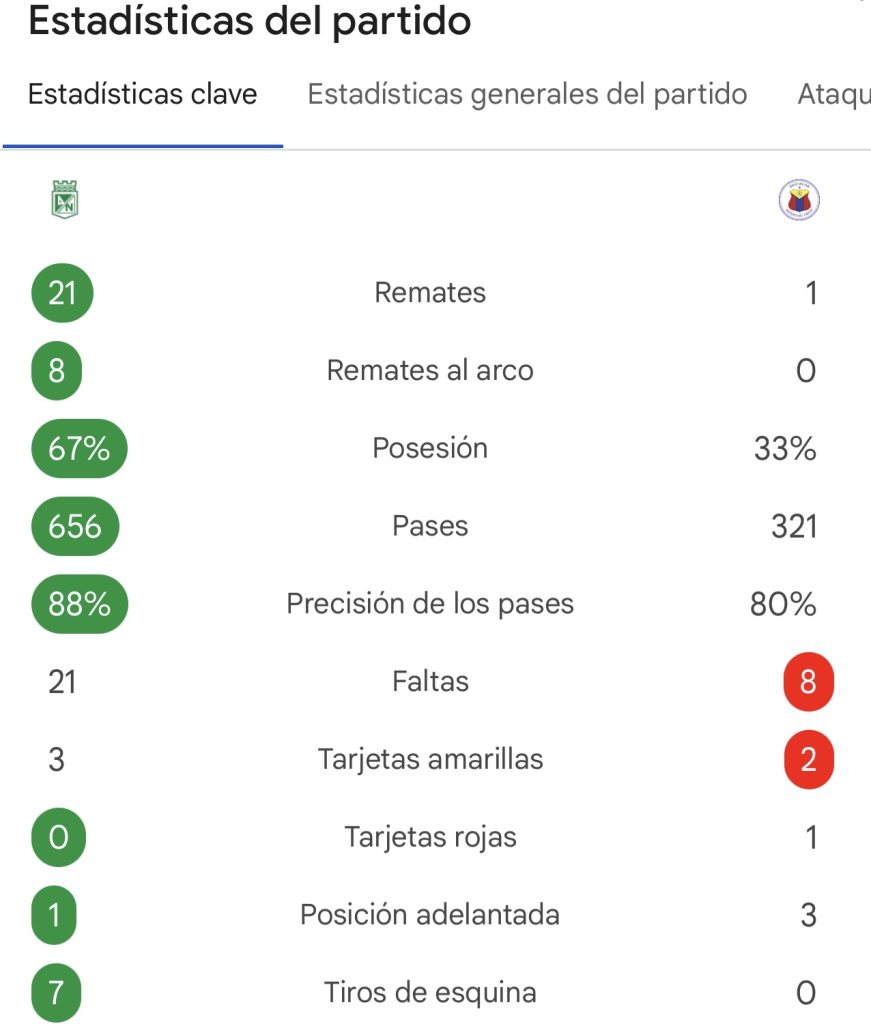Image resolution: width=871 pixels, height=1024 pixels.
Task: Click the Deportivo Pasto team crest
Action: tap(799, 199)
